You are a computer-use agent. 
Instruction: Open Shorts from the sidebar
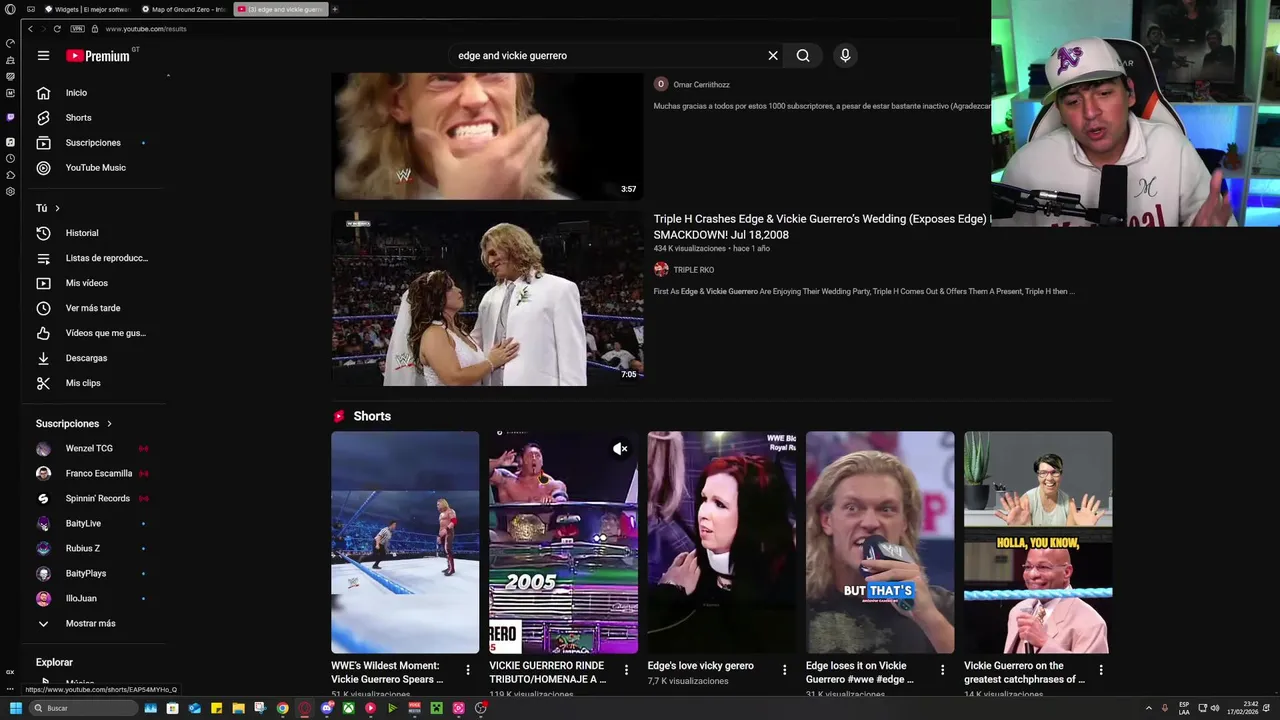coord(95,118)
